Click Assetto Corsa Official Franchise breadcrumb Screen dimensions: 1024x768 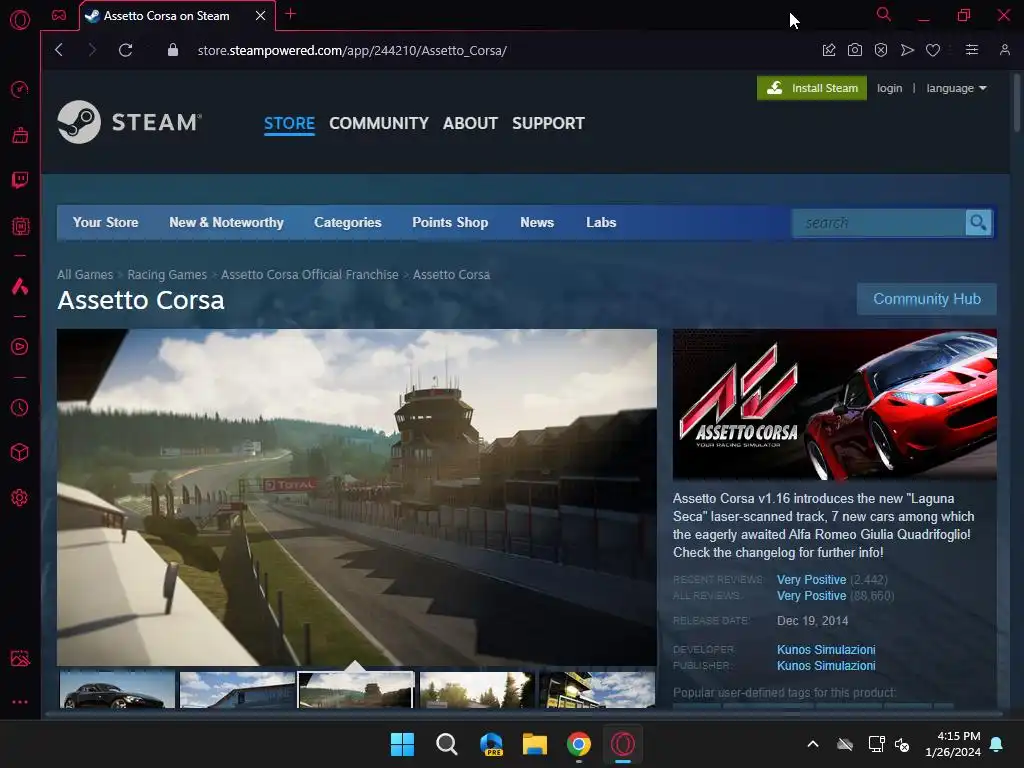pos(310,275)
